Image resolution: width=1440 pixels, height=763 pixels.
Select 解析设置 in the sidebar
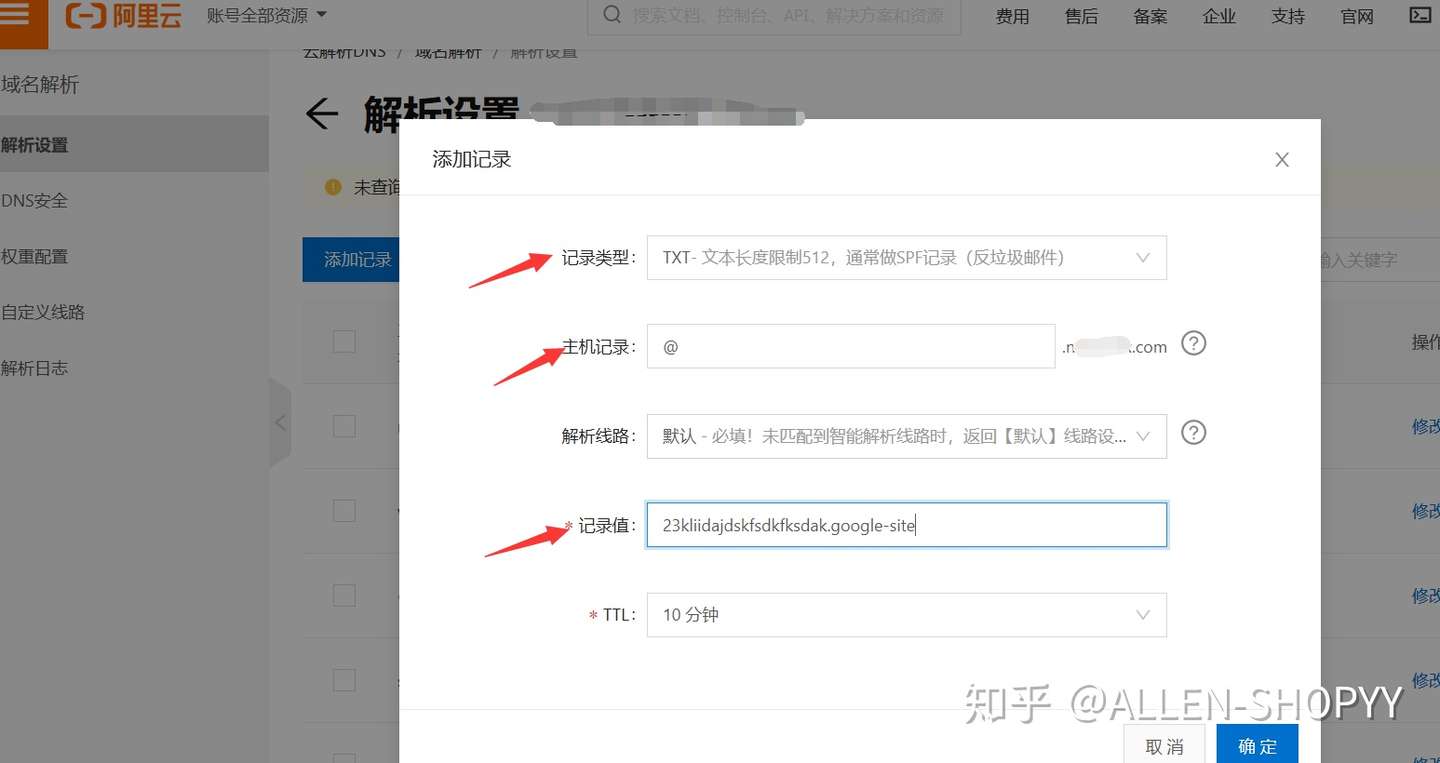(x=134, y=144)
